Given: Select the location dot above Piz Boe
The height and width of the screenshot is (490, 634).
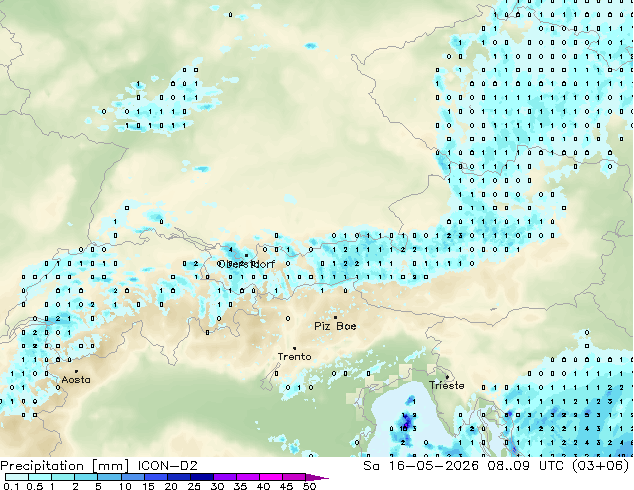Looking at the screenshot, I should click(x=335, y=317).
